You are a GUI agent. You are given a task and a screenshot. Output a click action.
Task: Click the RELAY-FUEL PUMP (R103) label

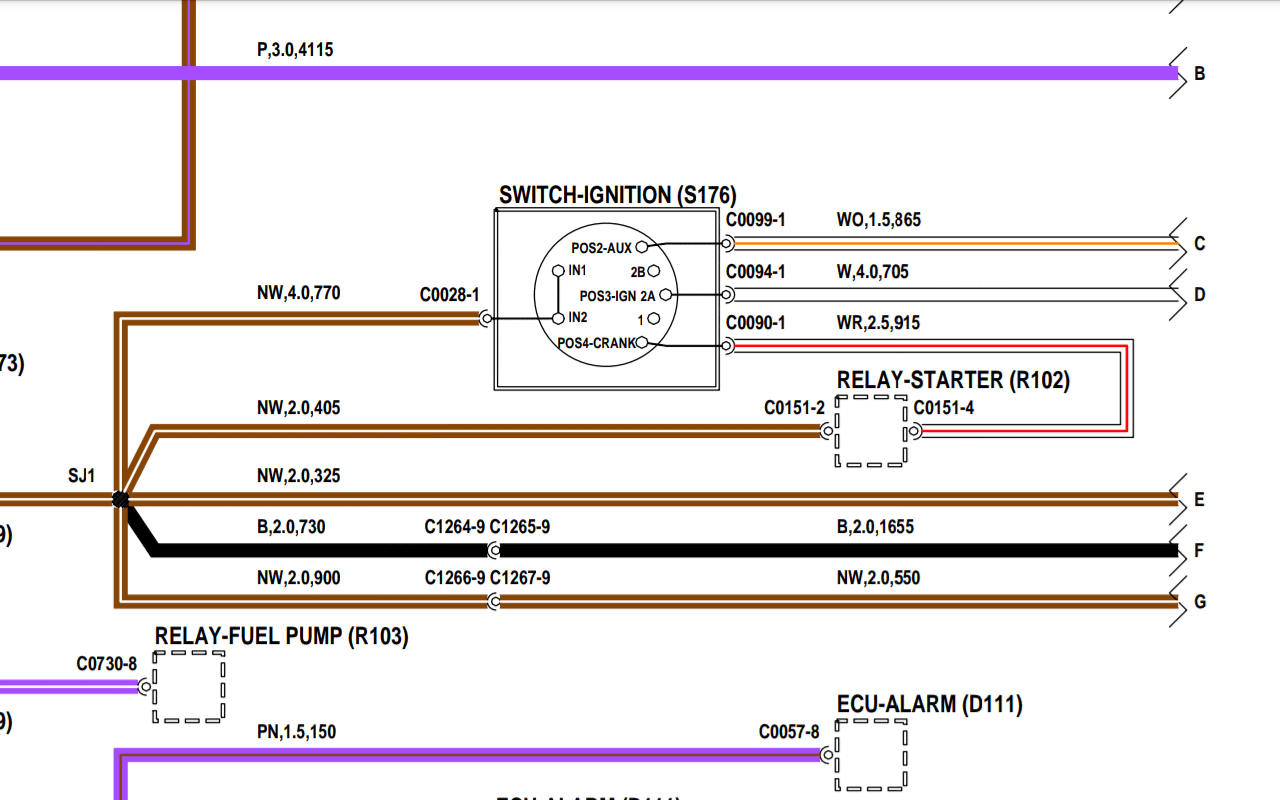click(281, 636)
